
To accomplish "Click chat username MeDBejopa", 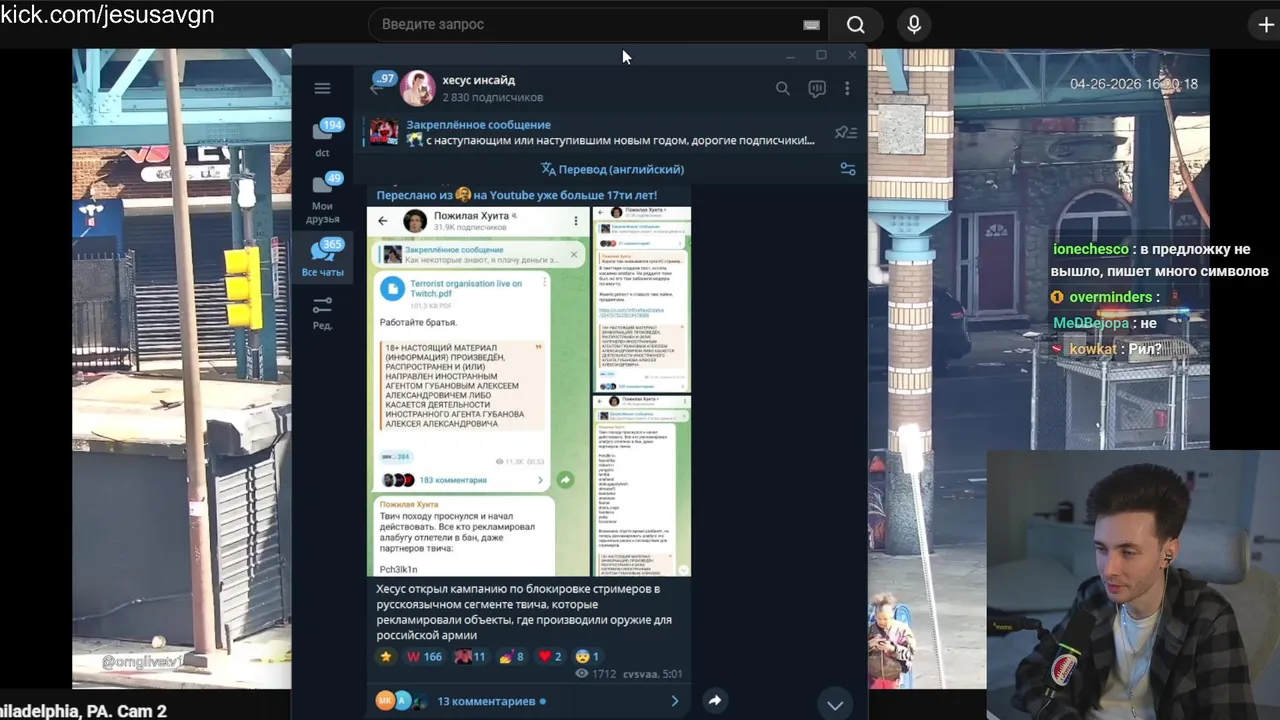I will [x=1091, y=323].
